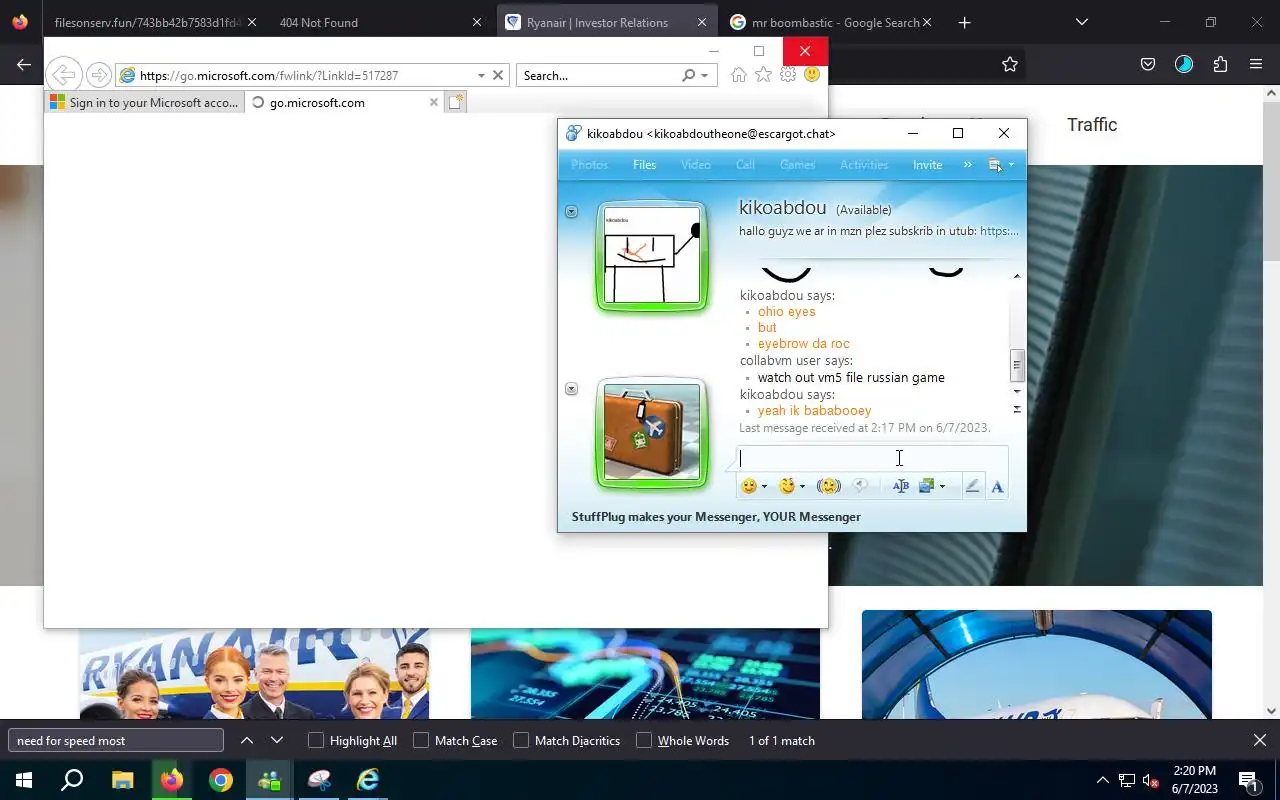
Task: Open the background dropdown arrow
Action: 942,487
